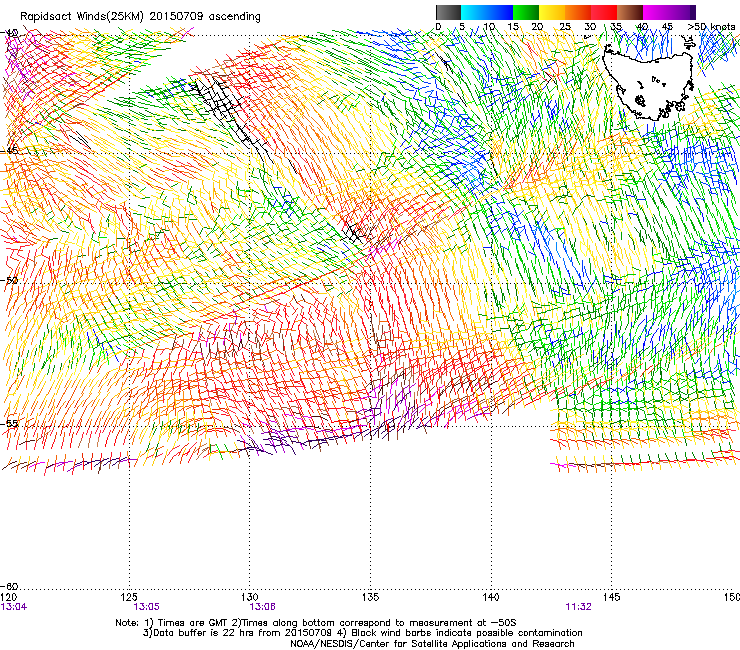Click legend tick label 15
Viewport: 740px width, 650px height.
[x=513, y=27]
